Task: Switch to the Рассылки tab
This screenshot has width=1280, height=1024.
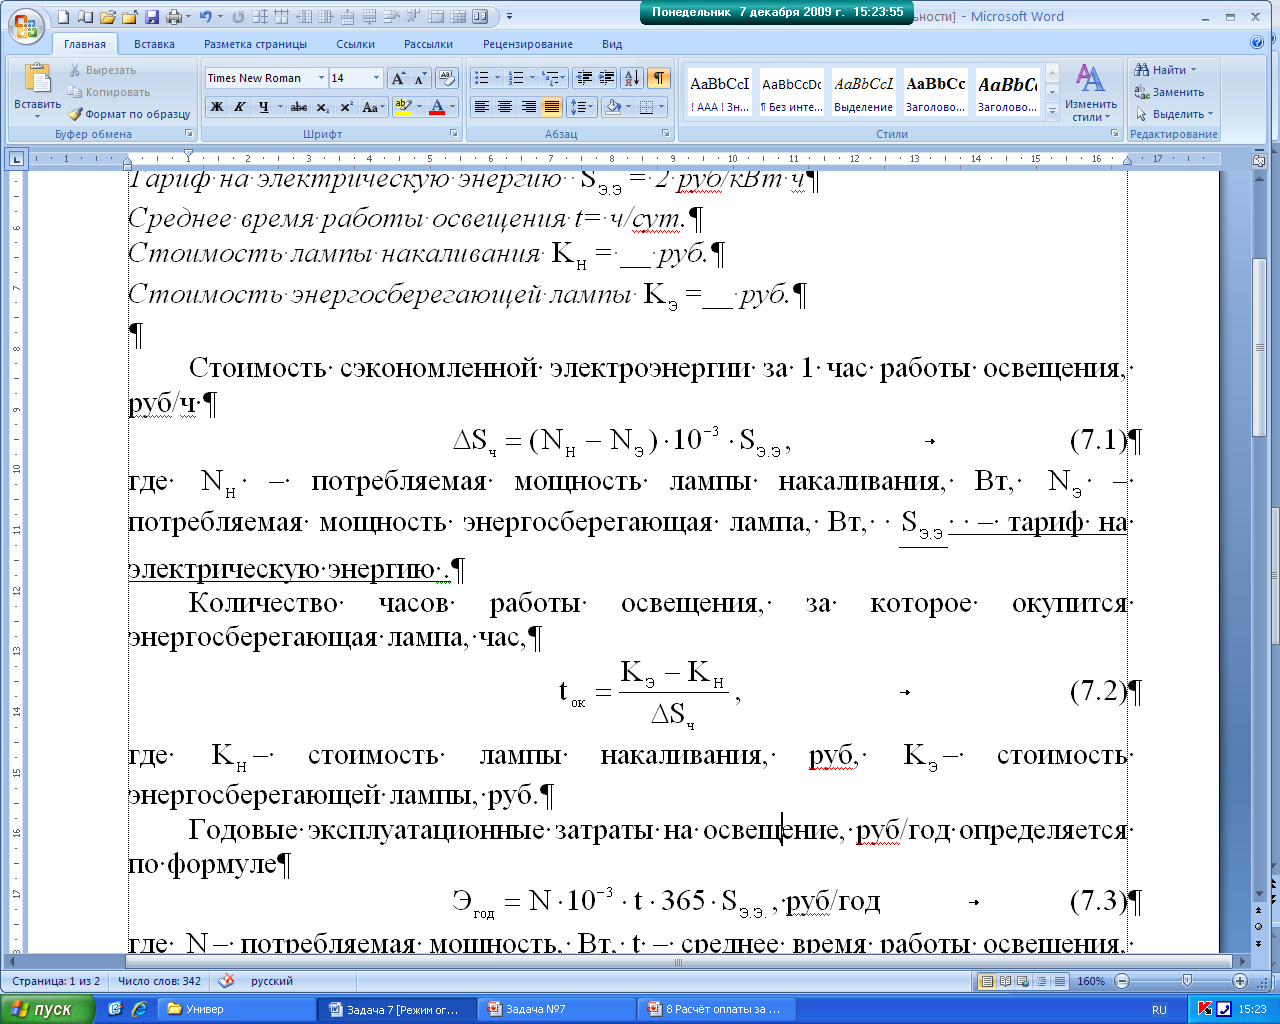Action: point(428,44)
